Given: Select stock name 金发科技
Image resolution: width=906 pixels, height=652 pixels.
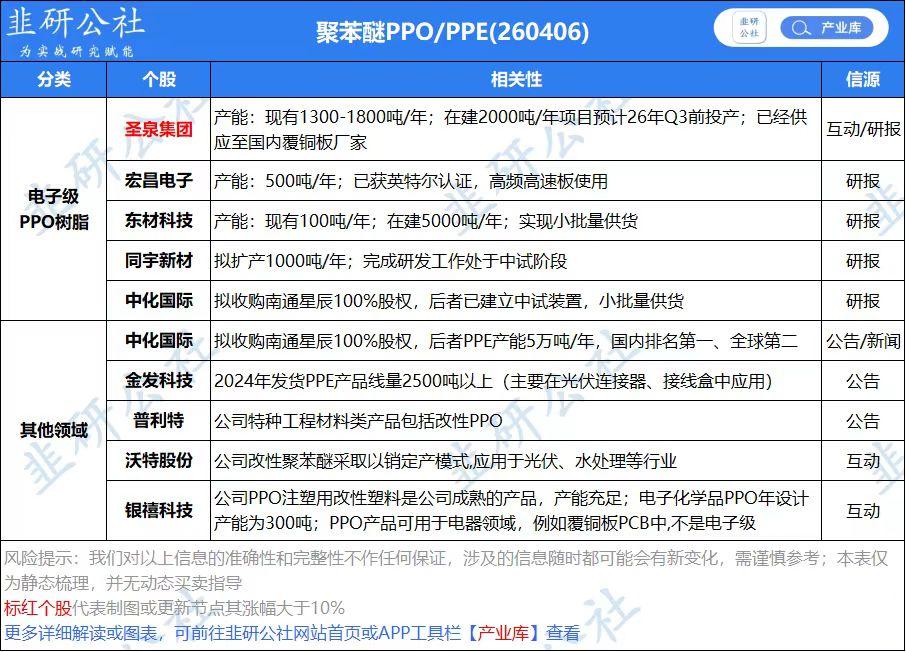Looking at the screenshot, I should coord(159,380).
